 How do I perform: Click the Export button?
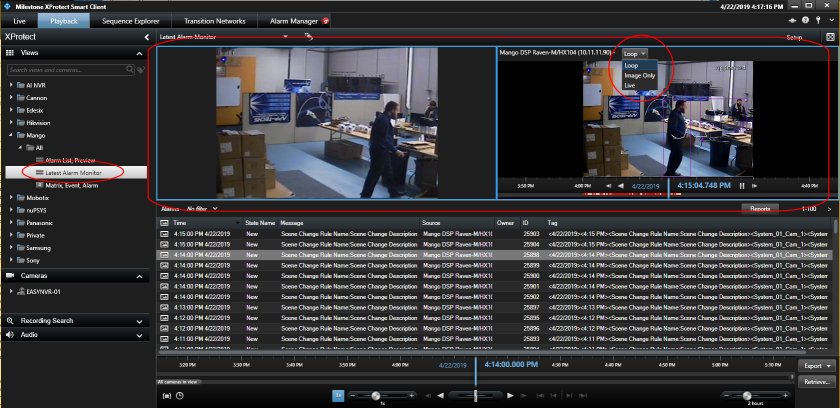coord(817,366)
